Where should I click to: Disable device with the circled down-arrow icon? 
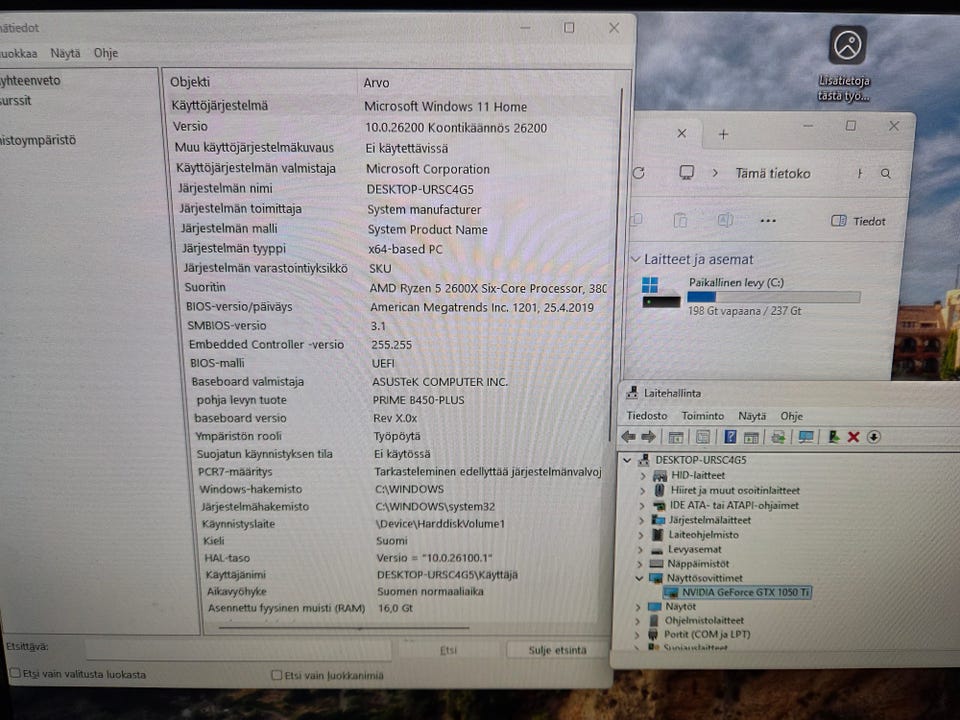point(874,437)
